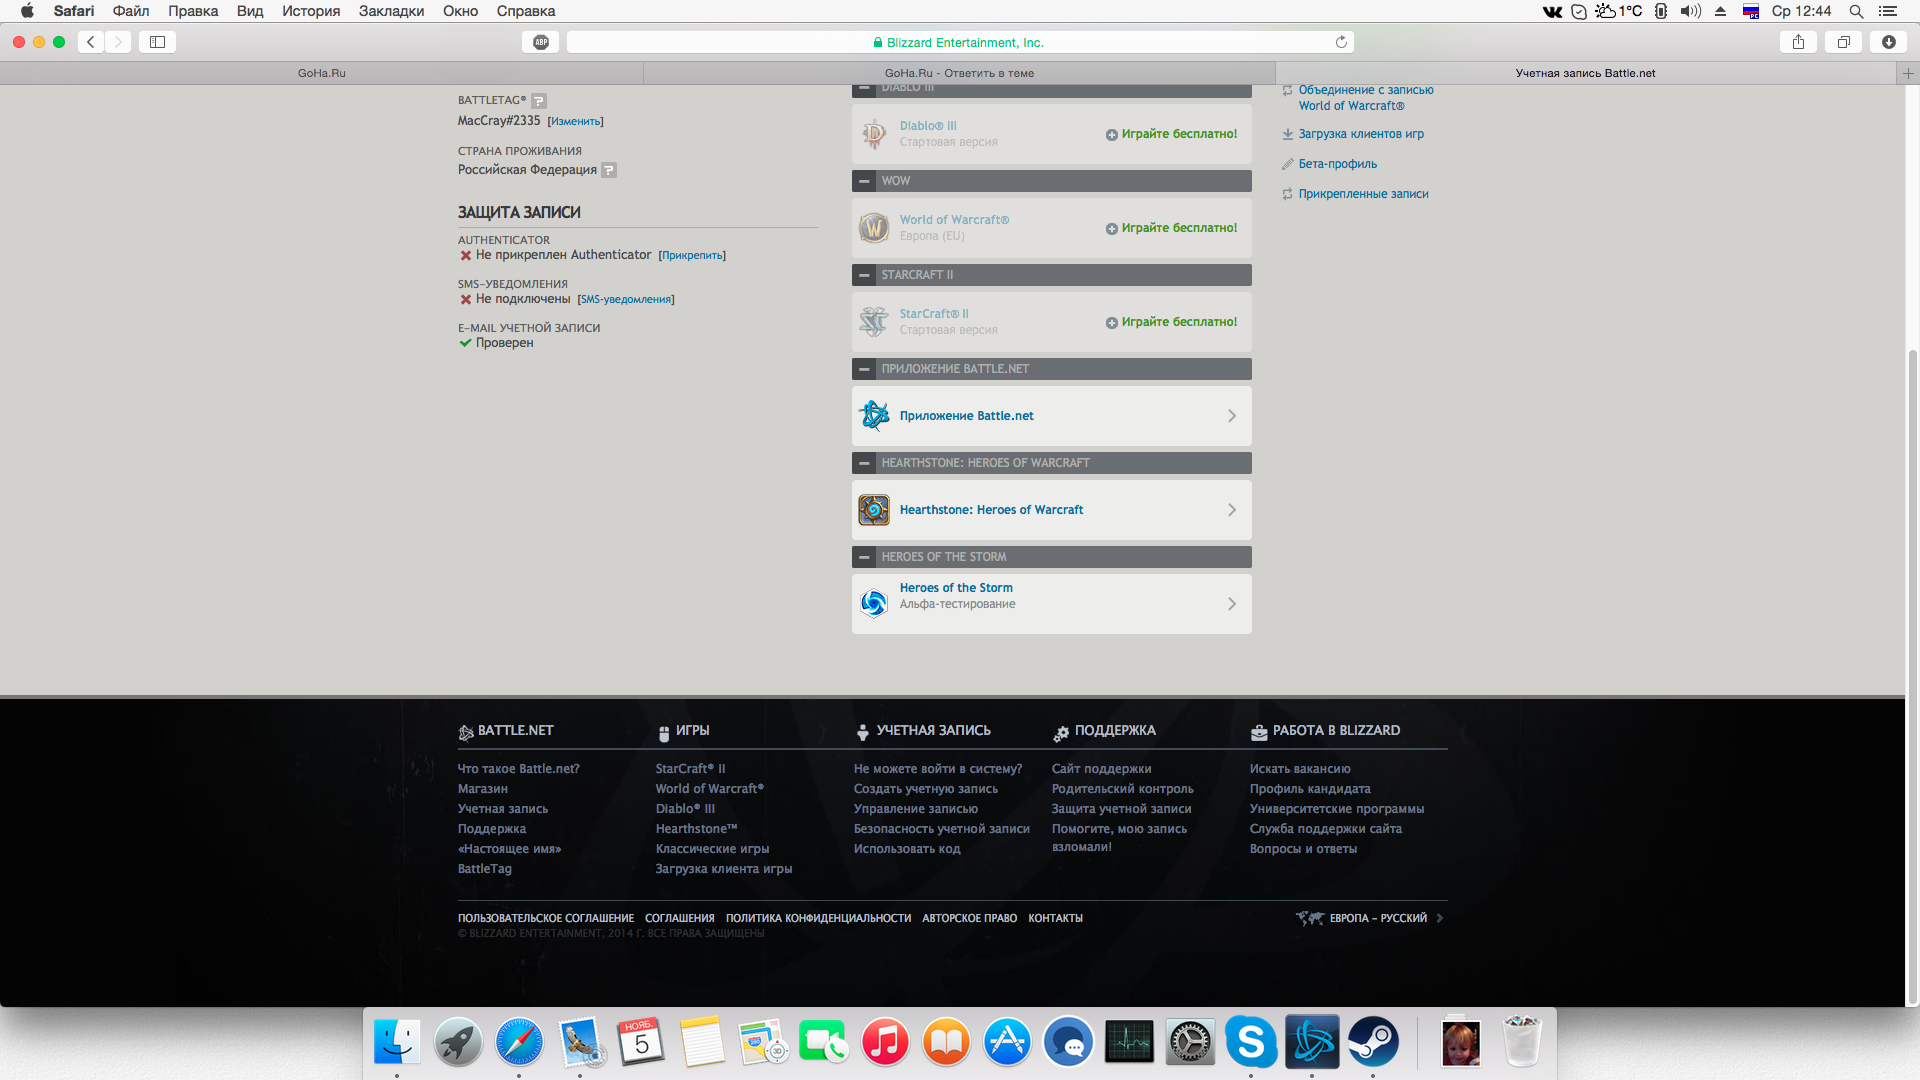Open Spotlight search in menu bar
Screen dimensions: 1920x1080
tap(1855, 11)
